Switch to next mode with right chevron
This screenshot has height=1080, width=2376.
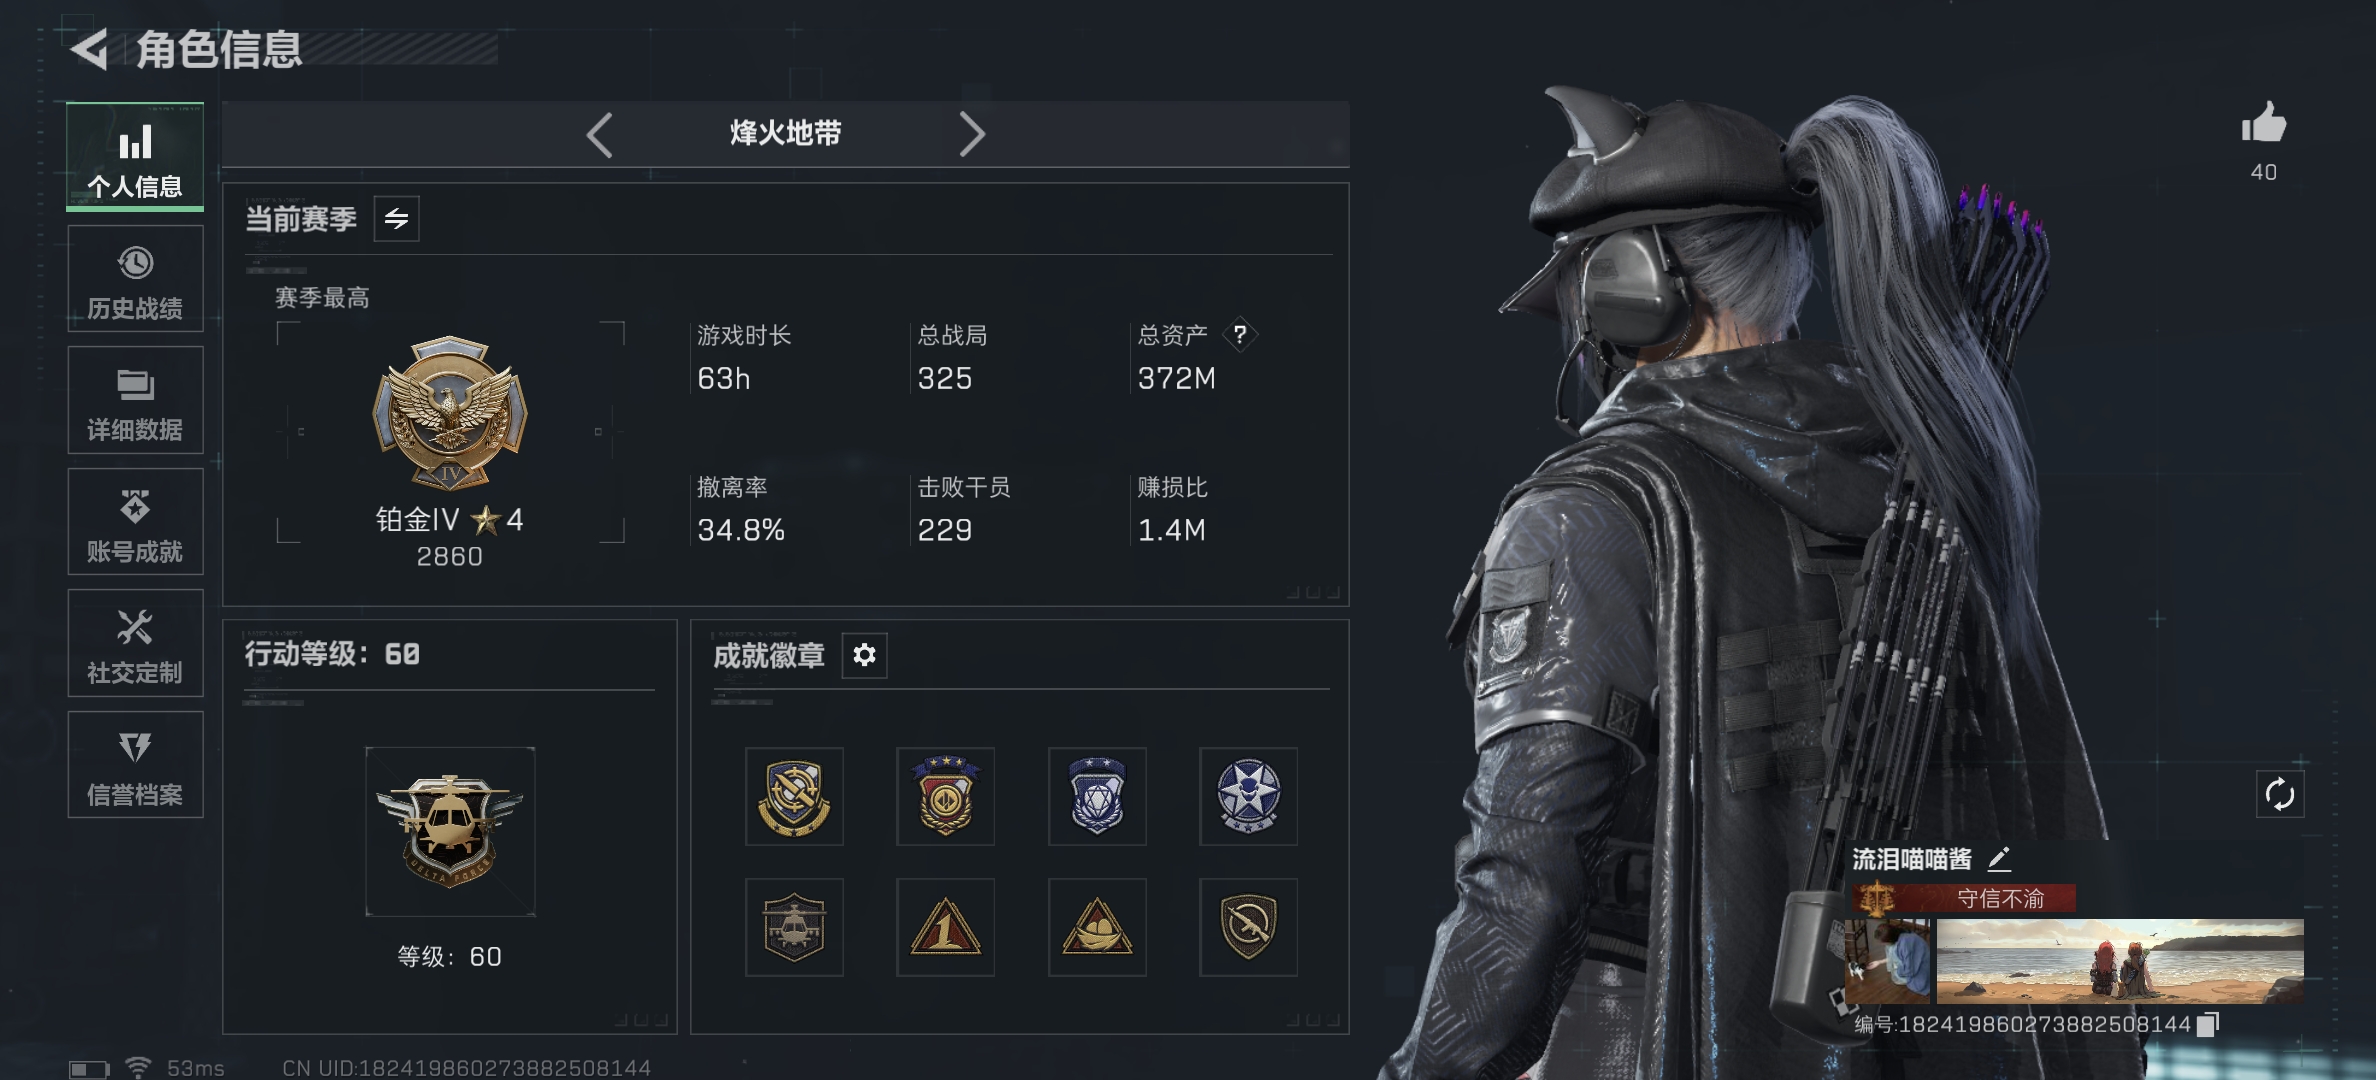click(972, 134)
